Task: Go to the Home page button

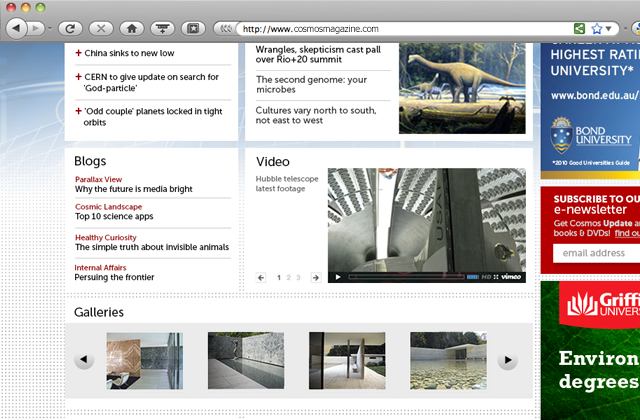Action: click(131, 29)
